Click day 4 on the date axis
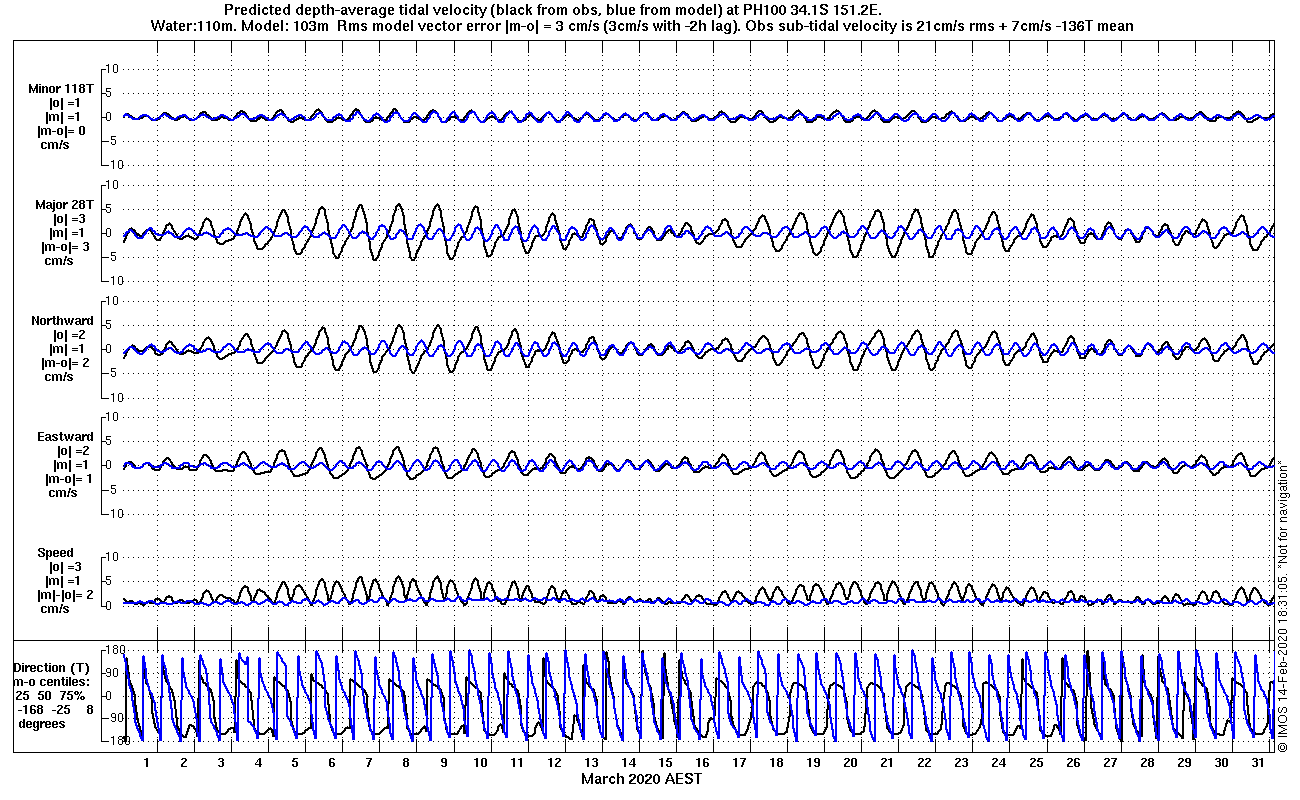Viewport: 1300px width, 800px height. coord(257,762)
